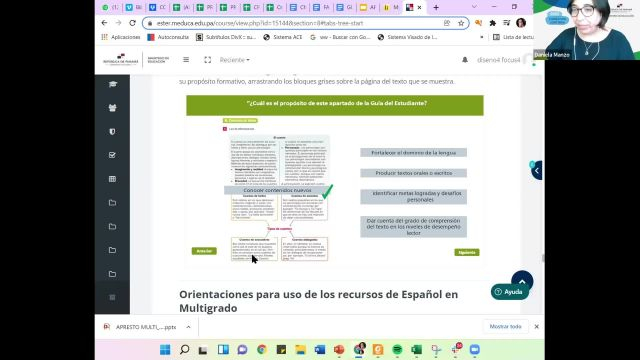The width and height of the screenshot is (640, 360).
Task: Click the scroll-to-top round arrow button
Action: point(522,281)
